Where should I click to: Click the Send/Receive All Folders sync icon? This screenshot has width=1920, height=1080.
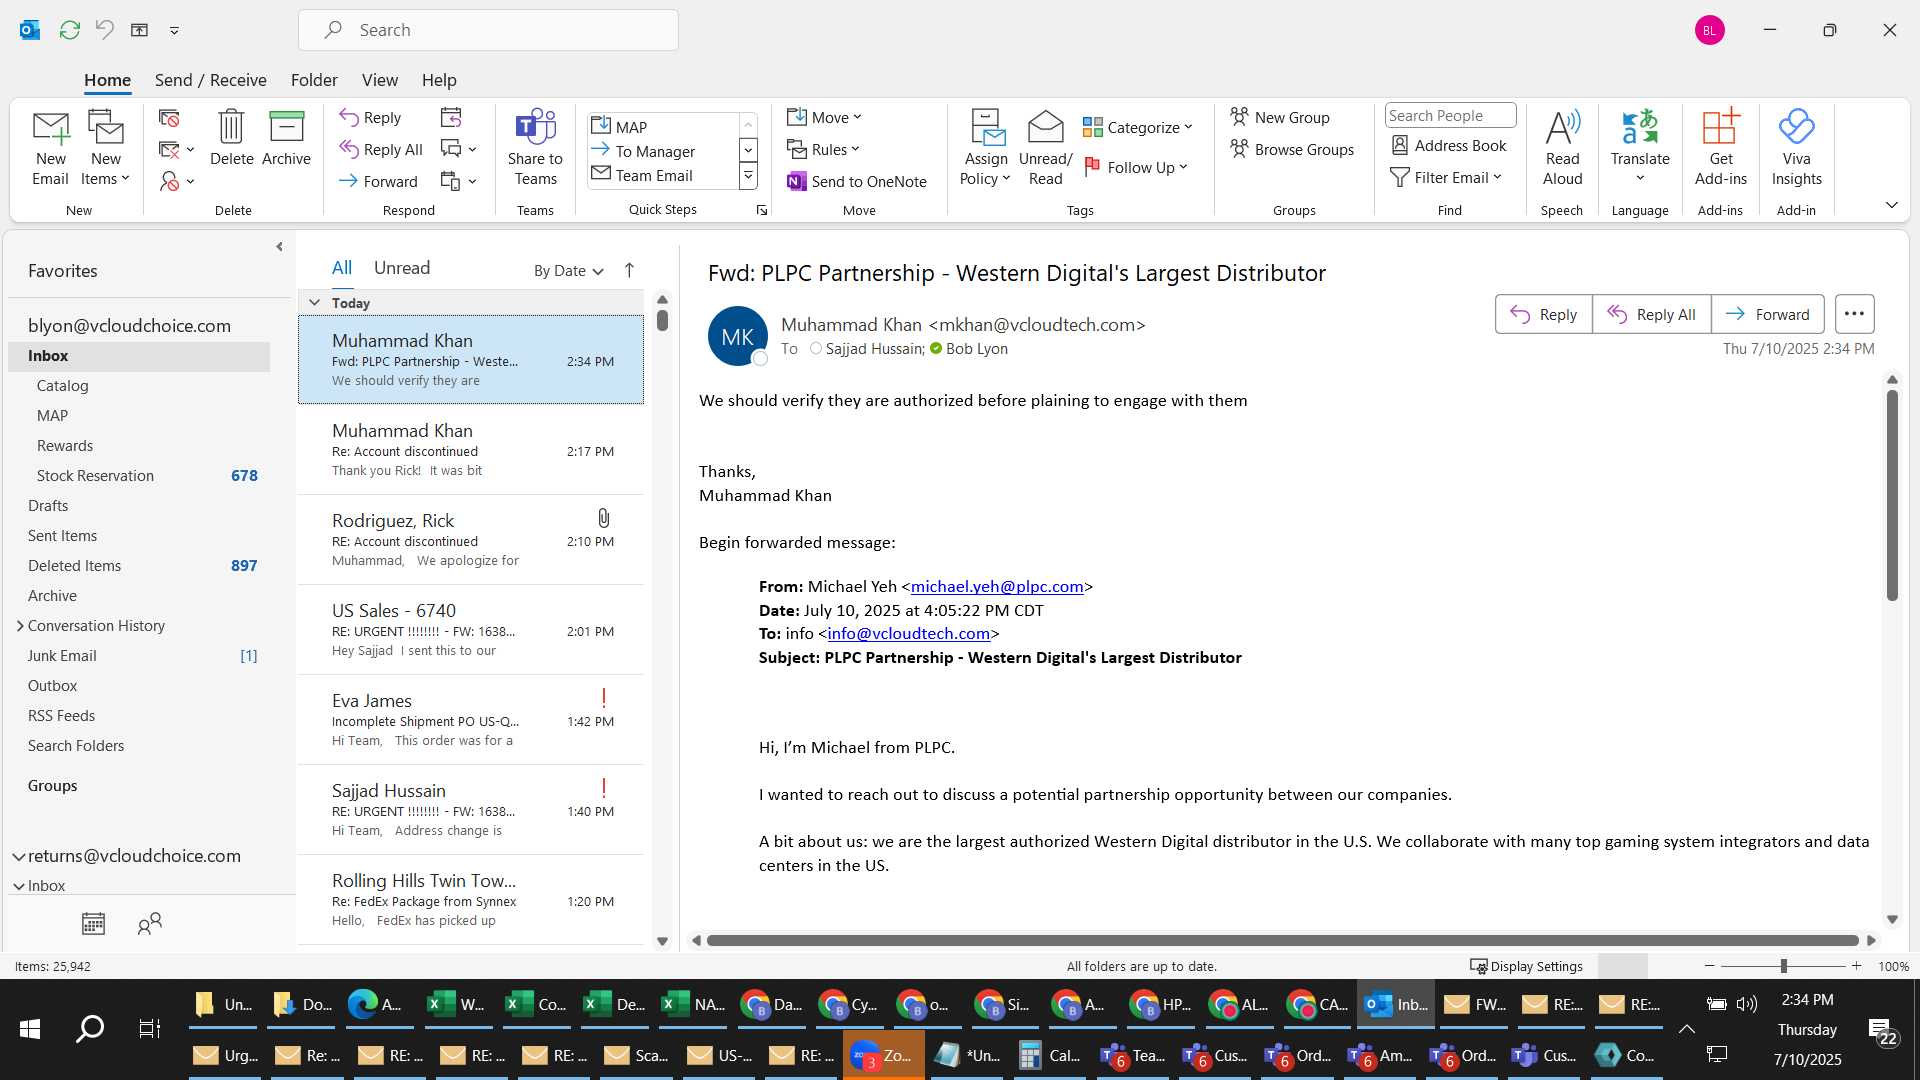[70, 30]
